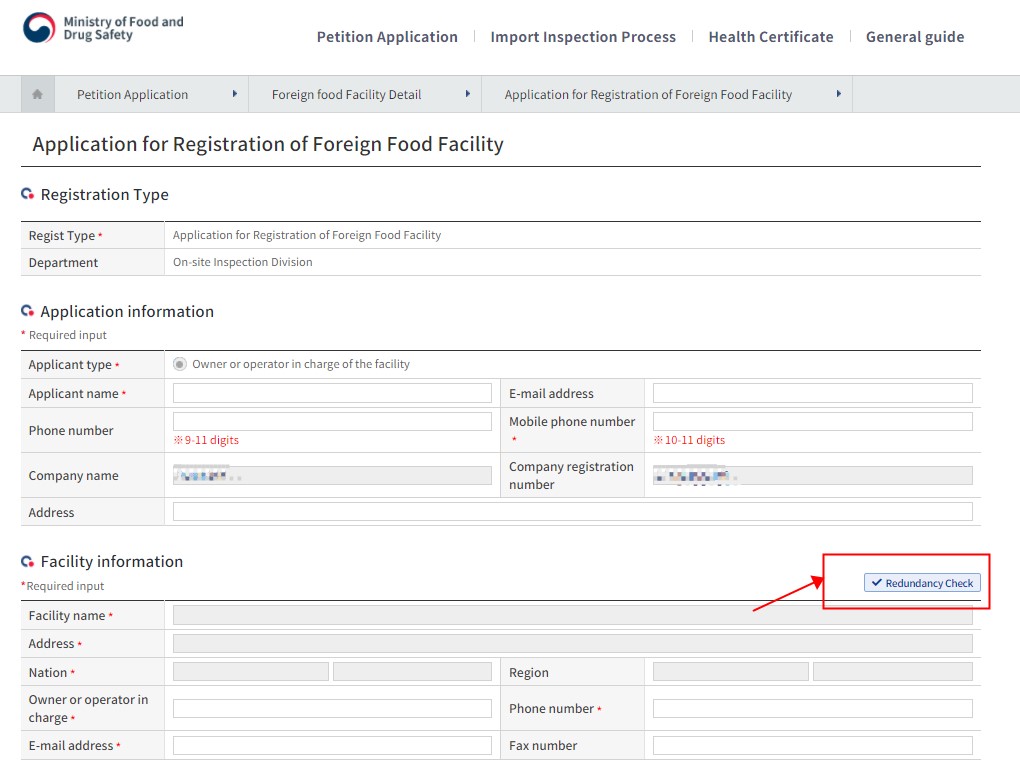Screen dimensions: 1020x775
Task: Click the Registration Type section bullet icon
Action: [x=27, y=194]
